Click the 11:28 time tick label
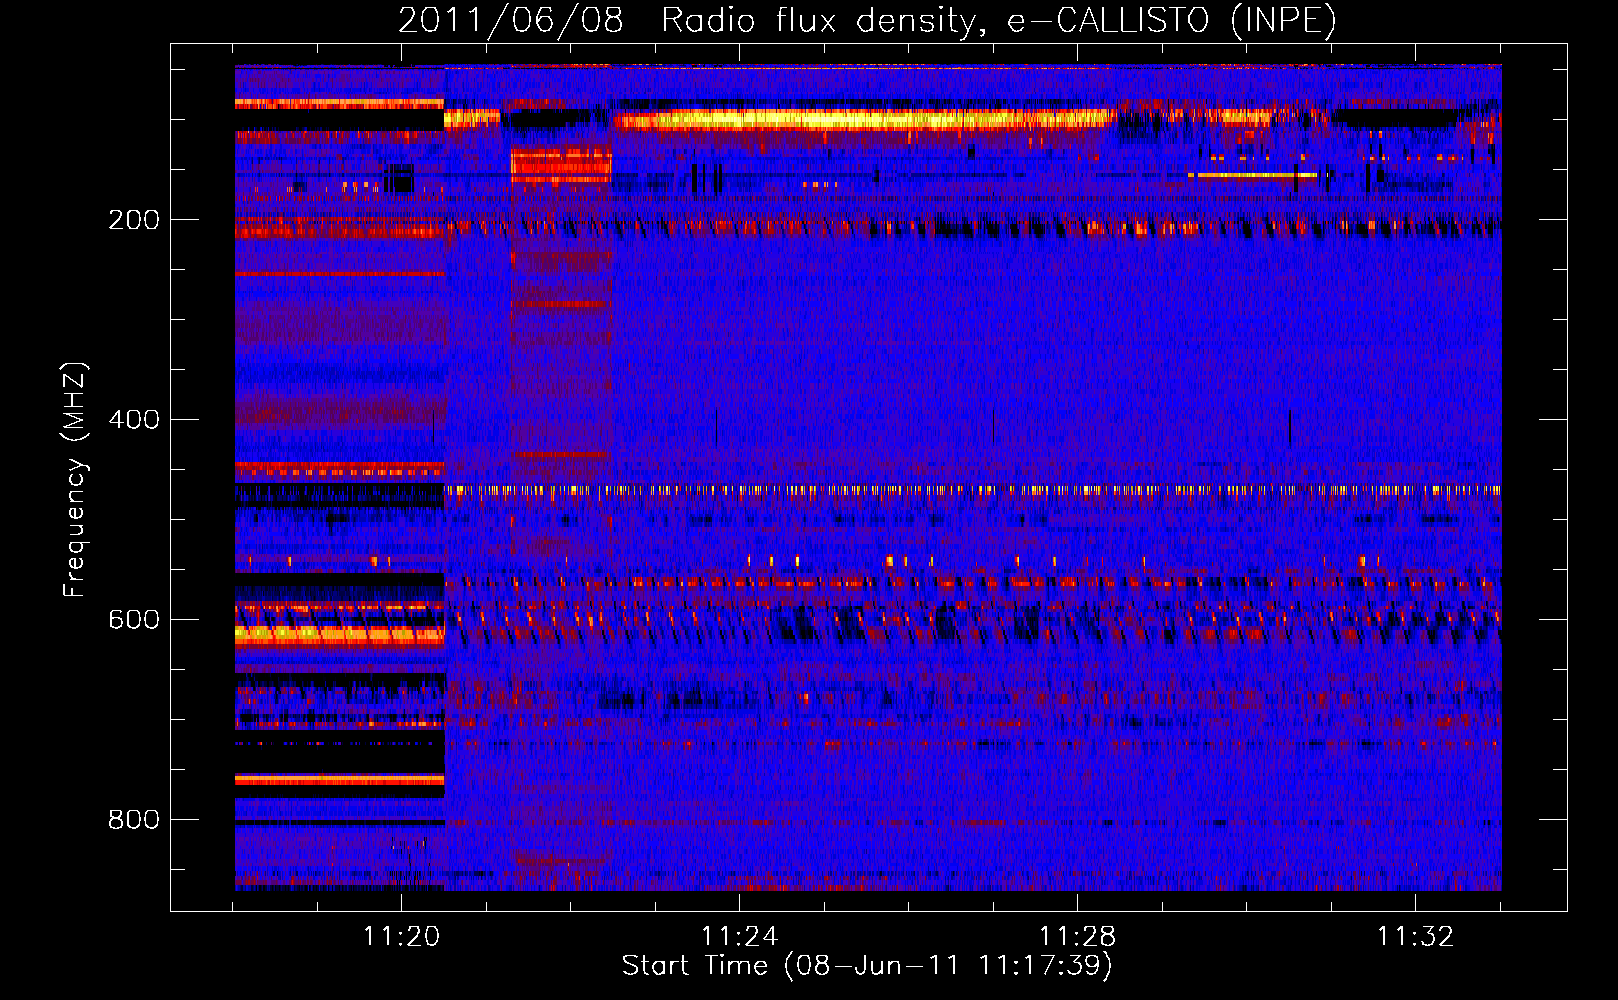Image resolution: width=1618 pixels, height=1000 pixels. coord(1077,936)
